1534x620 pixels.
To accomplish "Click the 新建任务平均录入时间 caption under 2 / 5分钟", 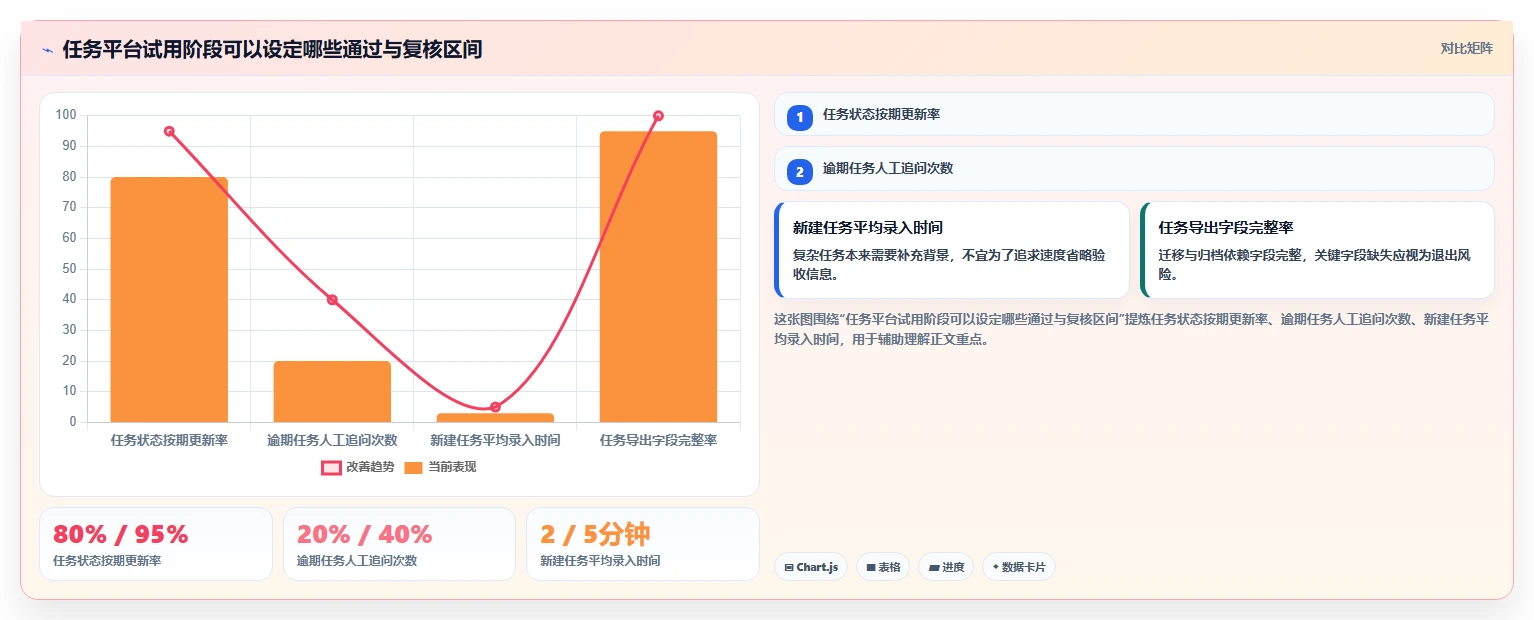I will [x=600, y=561].
